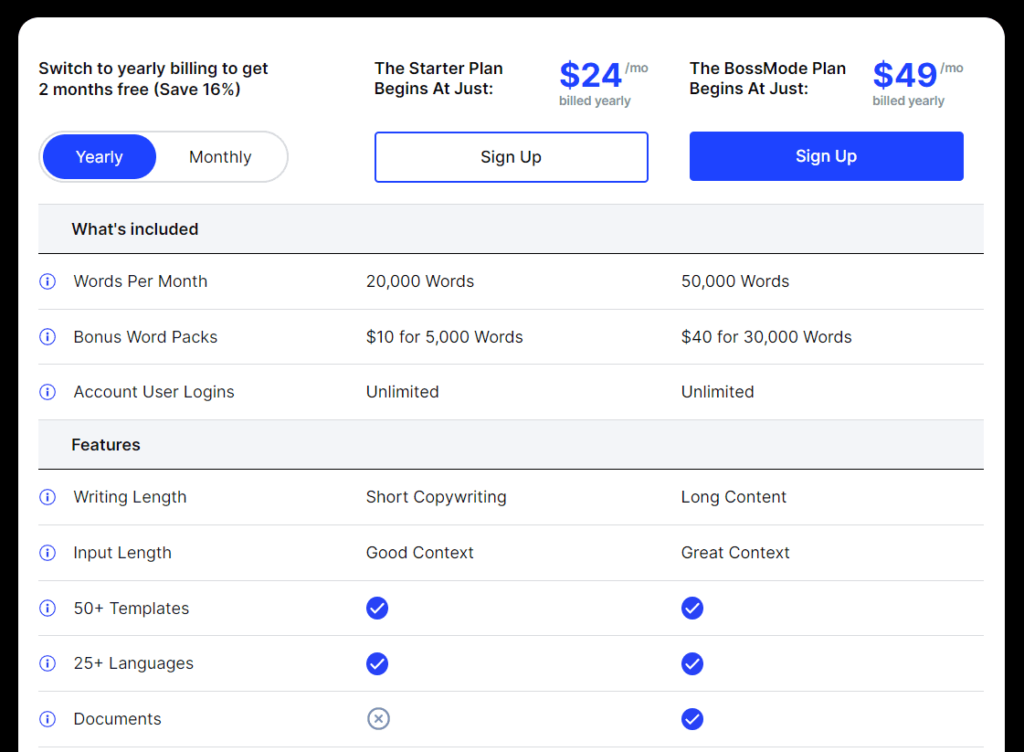Screen dimensions: 1024x752
Task: Click the Features section header
Action: point(106,445)
